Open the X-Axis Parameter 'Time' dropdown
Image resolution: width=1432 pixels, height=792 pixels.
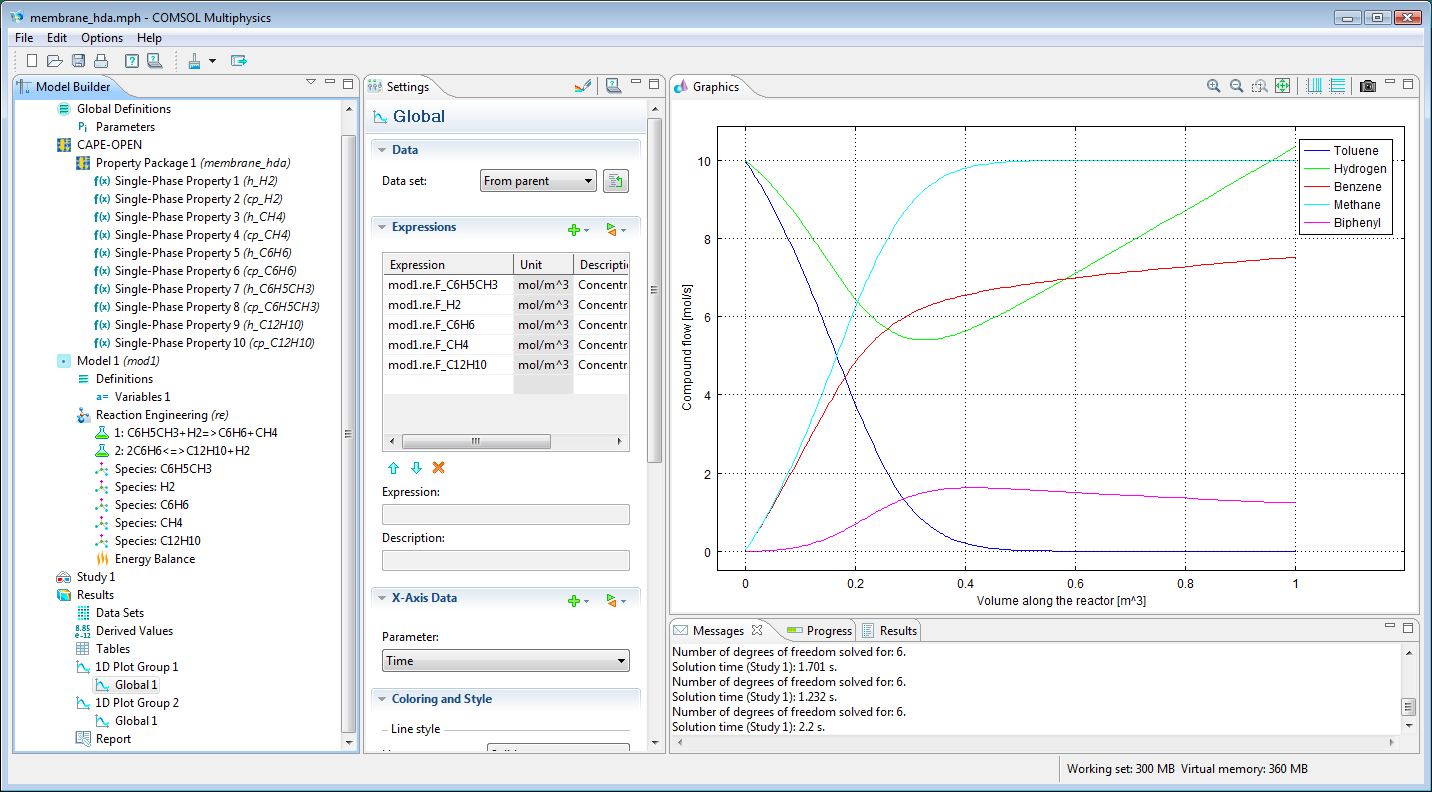tap(506, 660)
